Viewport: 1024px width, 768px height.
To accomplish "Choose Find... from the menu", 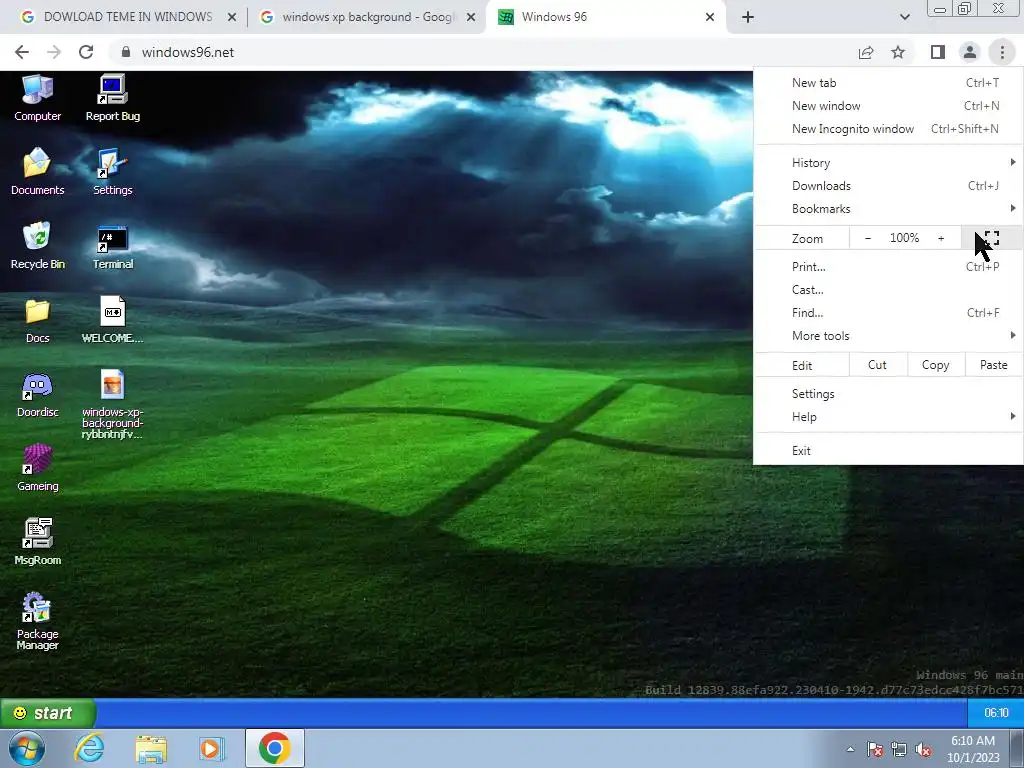I will pyautogui.click(x=888, y=313).
